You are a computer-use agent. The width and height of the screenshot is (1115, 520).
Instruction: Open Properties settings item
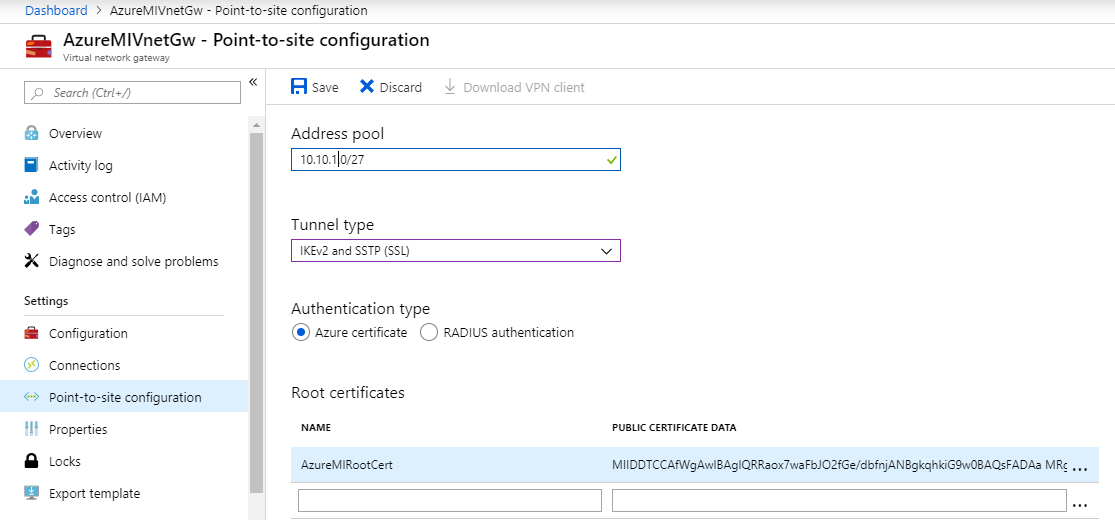pos(78,429)
